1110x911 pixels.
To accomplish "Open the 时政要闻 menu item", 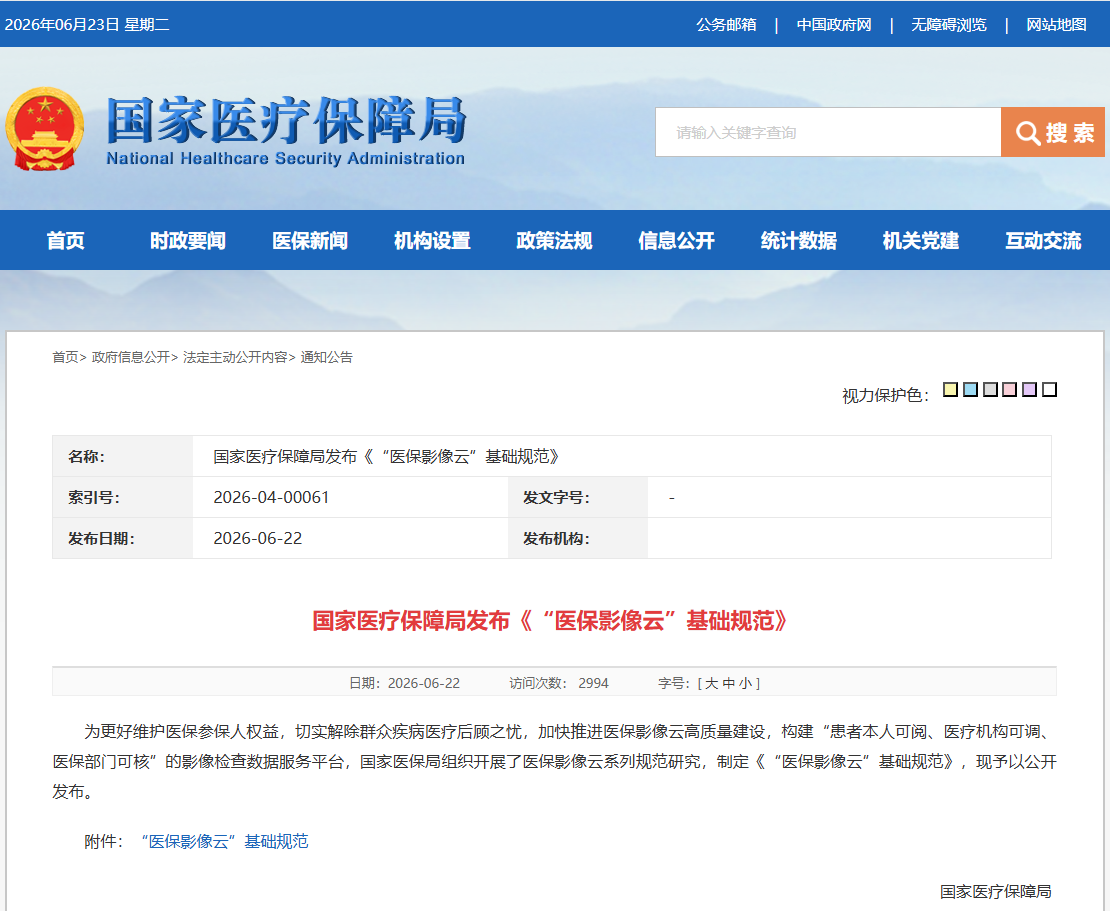I will coord(188,241).
